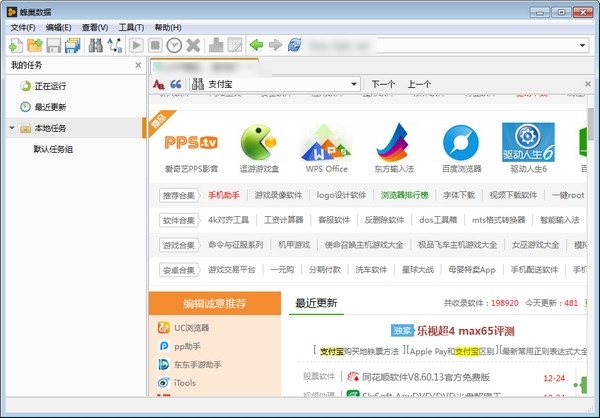Open the 查看(V) menu
600x418 pixels.
point(95,28)
